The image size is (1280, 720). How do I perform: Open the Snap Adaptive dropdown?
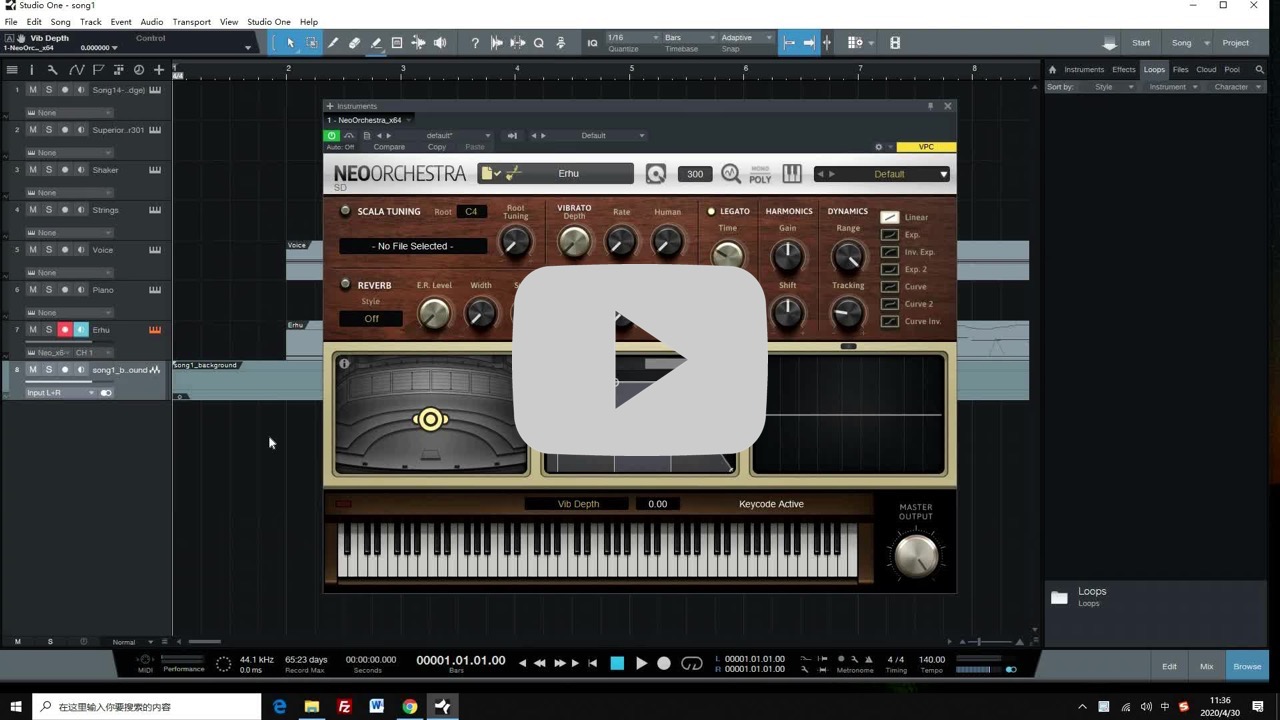(746, 38)
